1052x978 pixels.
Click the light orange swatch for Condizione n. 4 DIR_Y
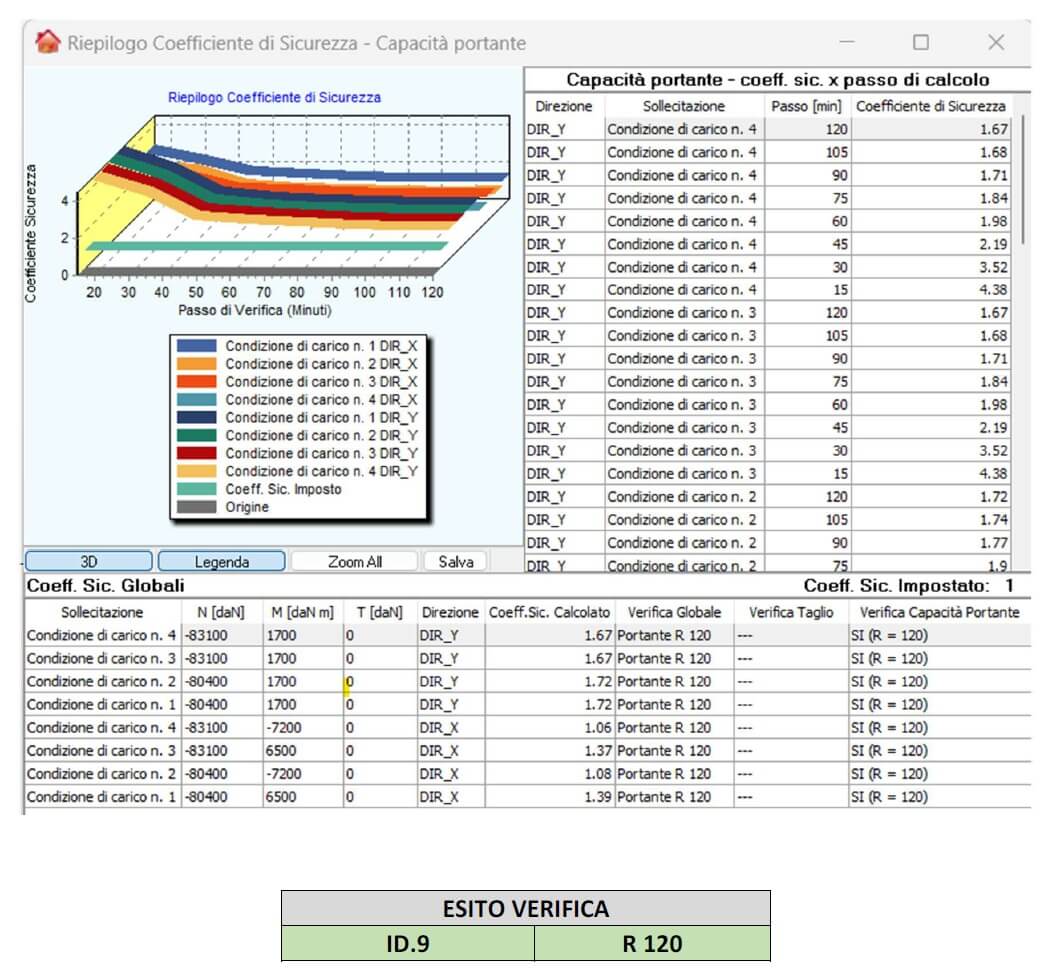pos(197,471)
